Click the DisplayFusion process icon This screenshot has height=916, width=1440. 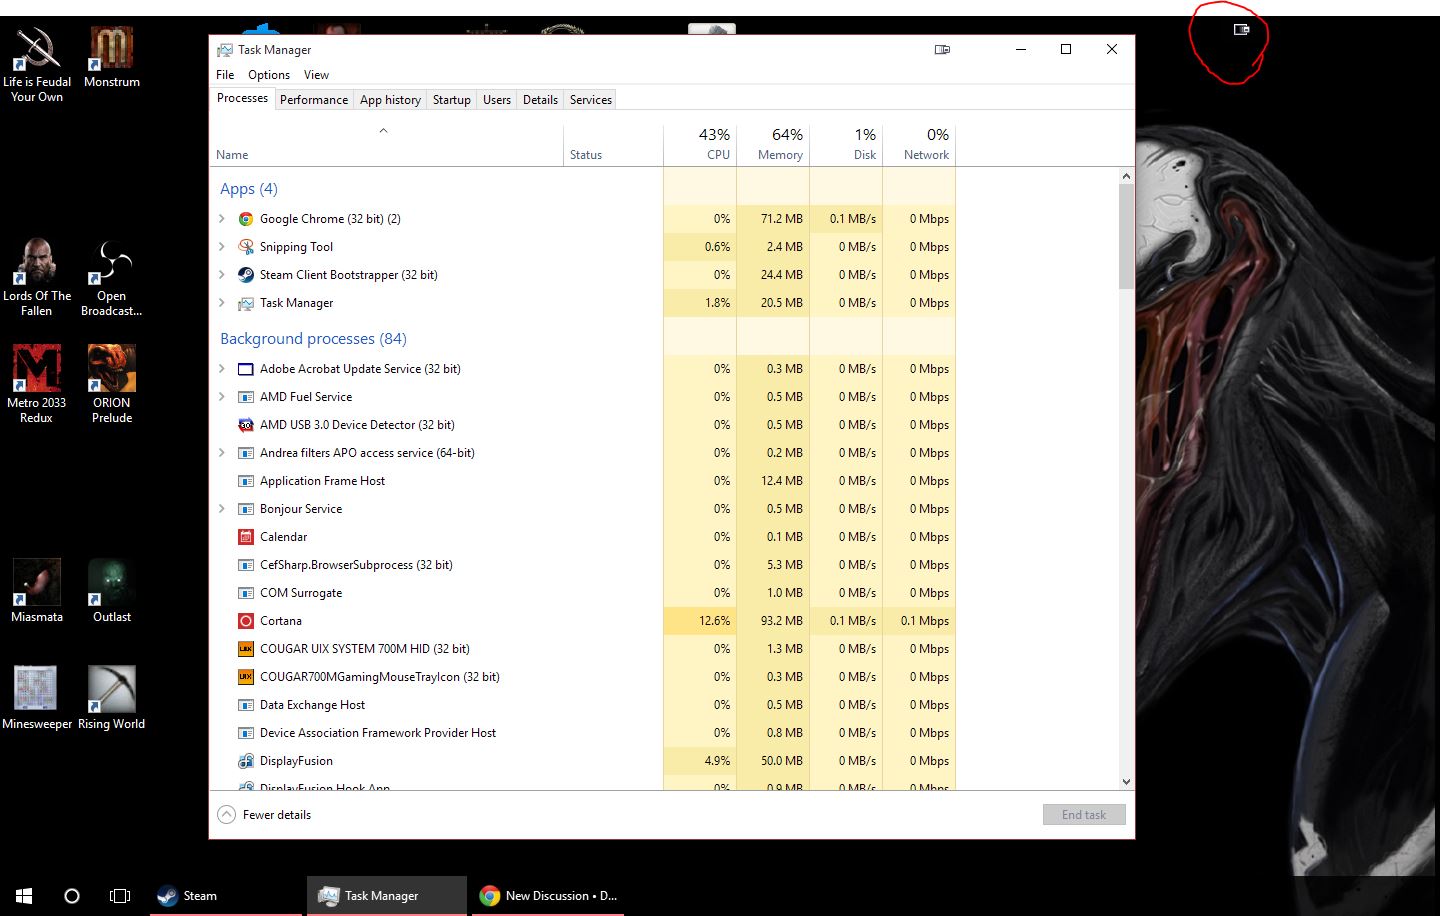246,761
